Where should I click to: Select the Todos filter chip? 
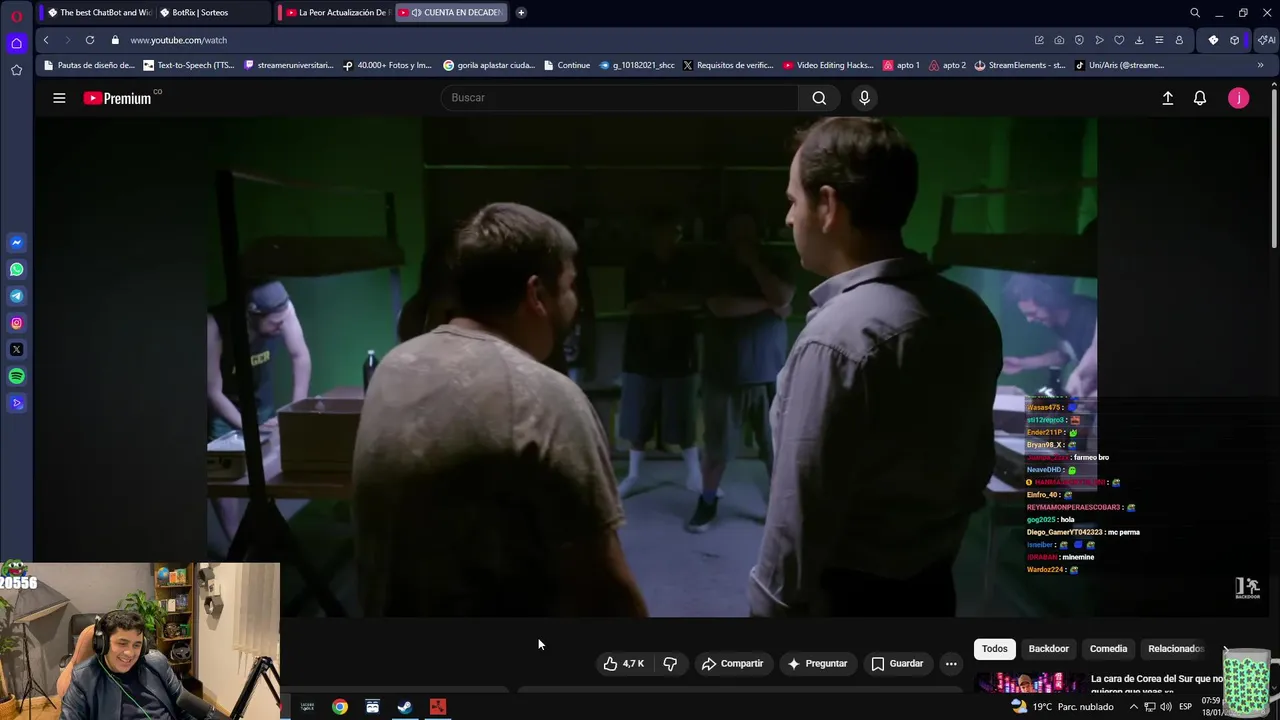[x=994, y=649]
